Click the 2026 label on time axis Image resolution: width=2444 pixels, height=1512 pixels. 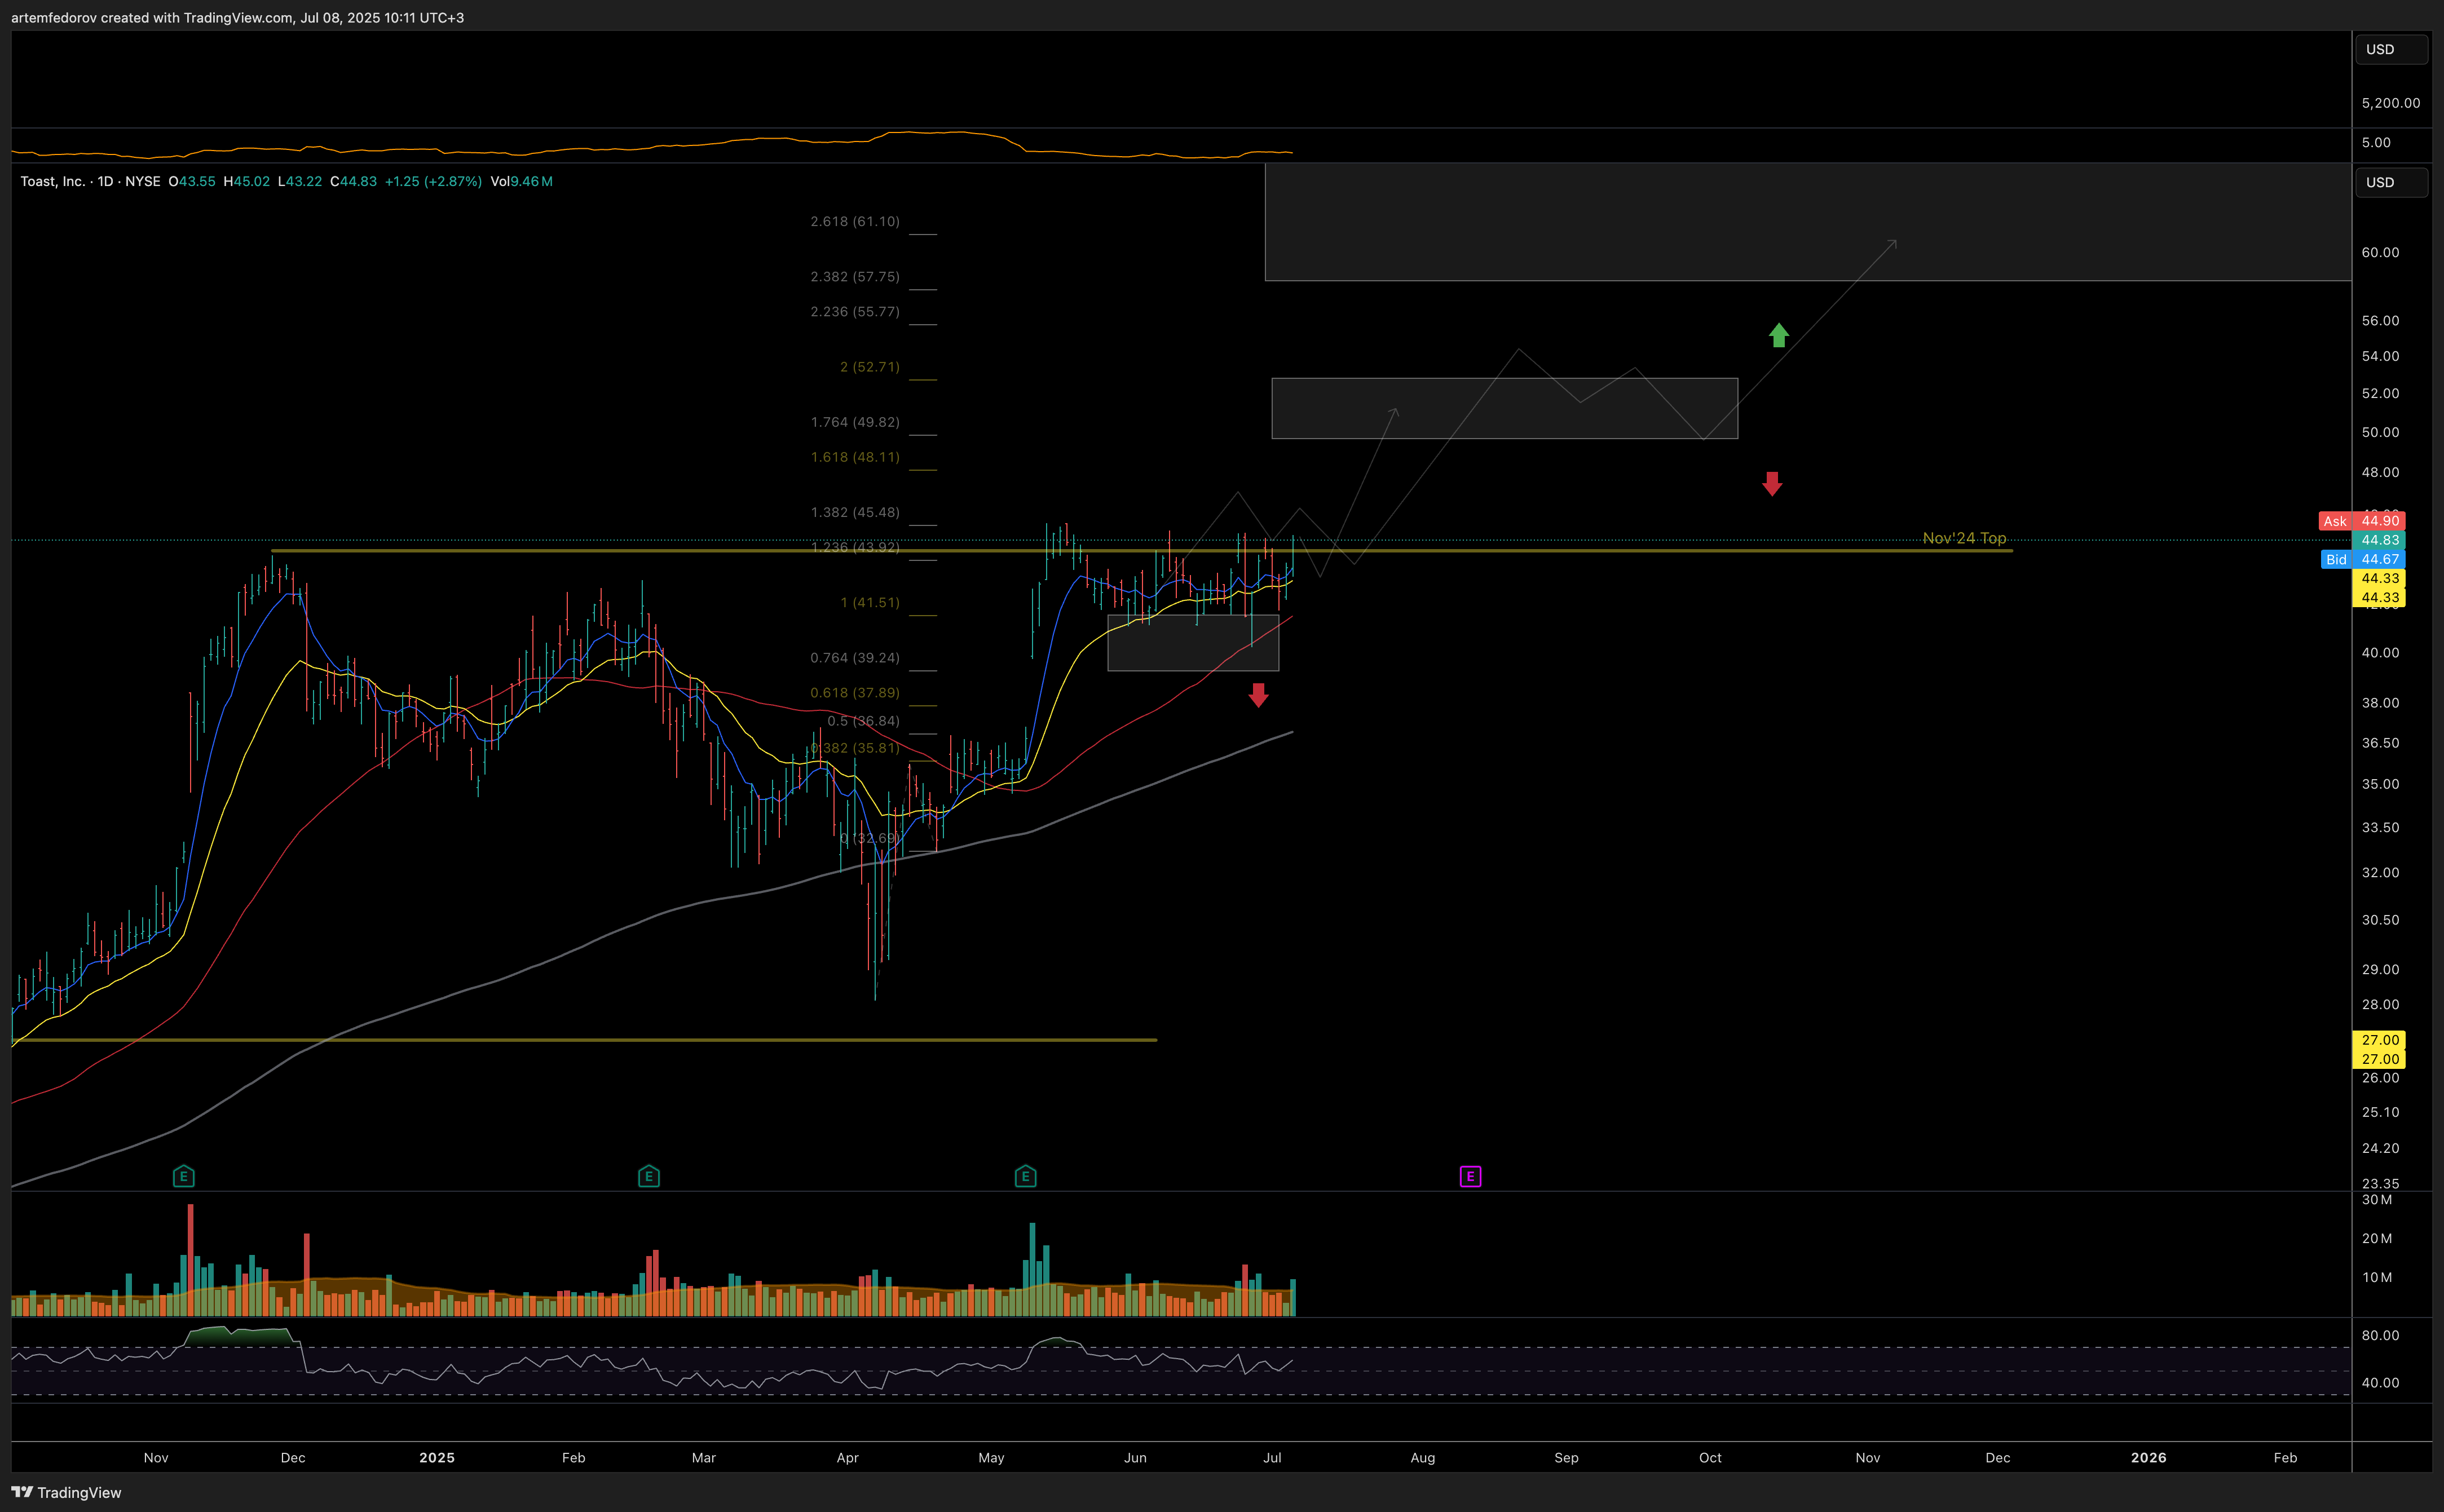2148,1457
